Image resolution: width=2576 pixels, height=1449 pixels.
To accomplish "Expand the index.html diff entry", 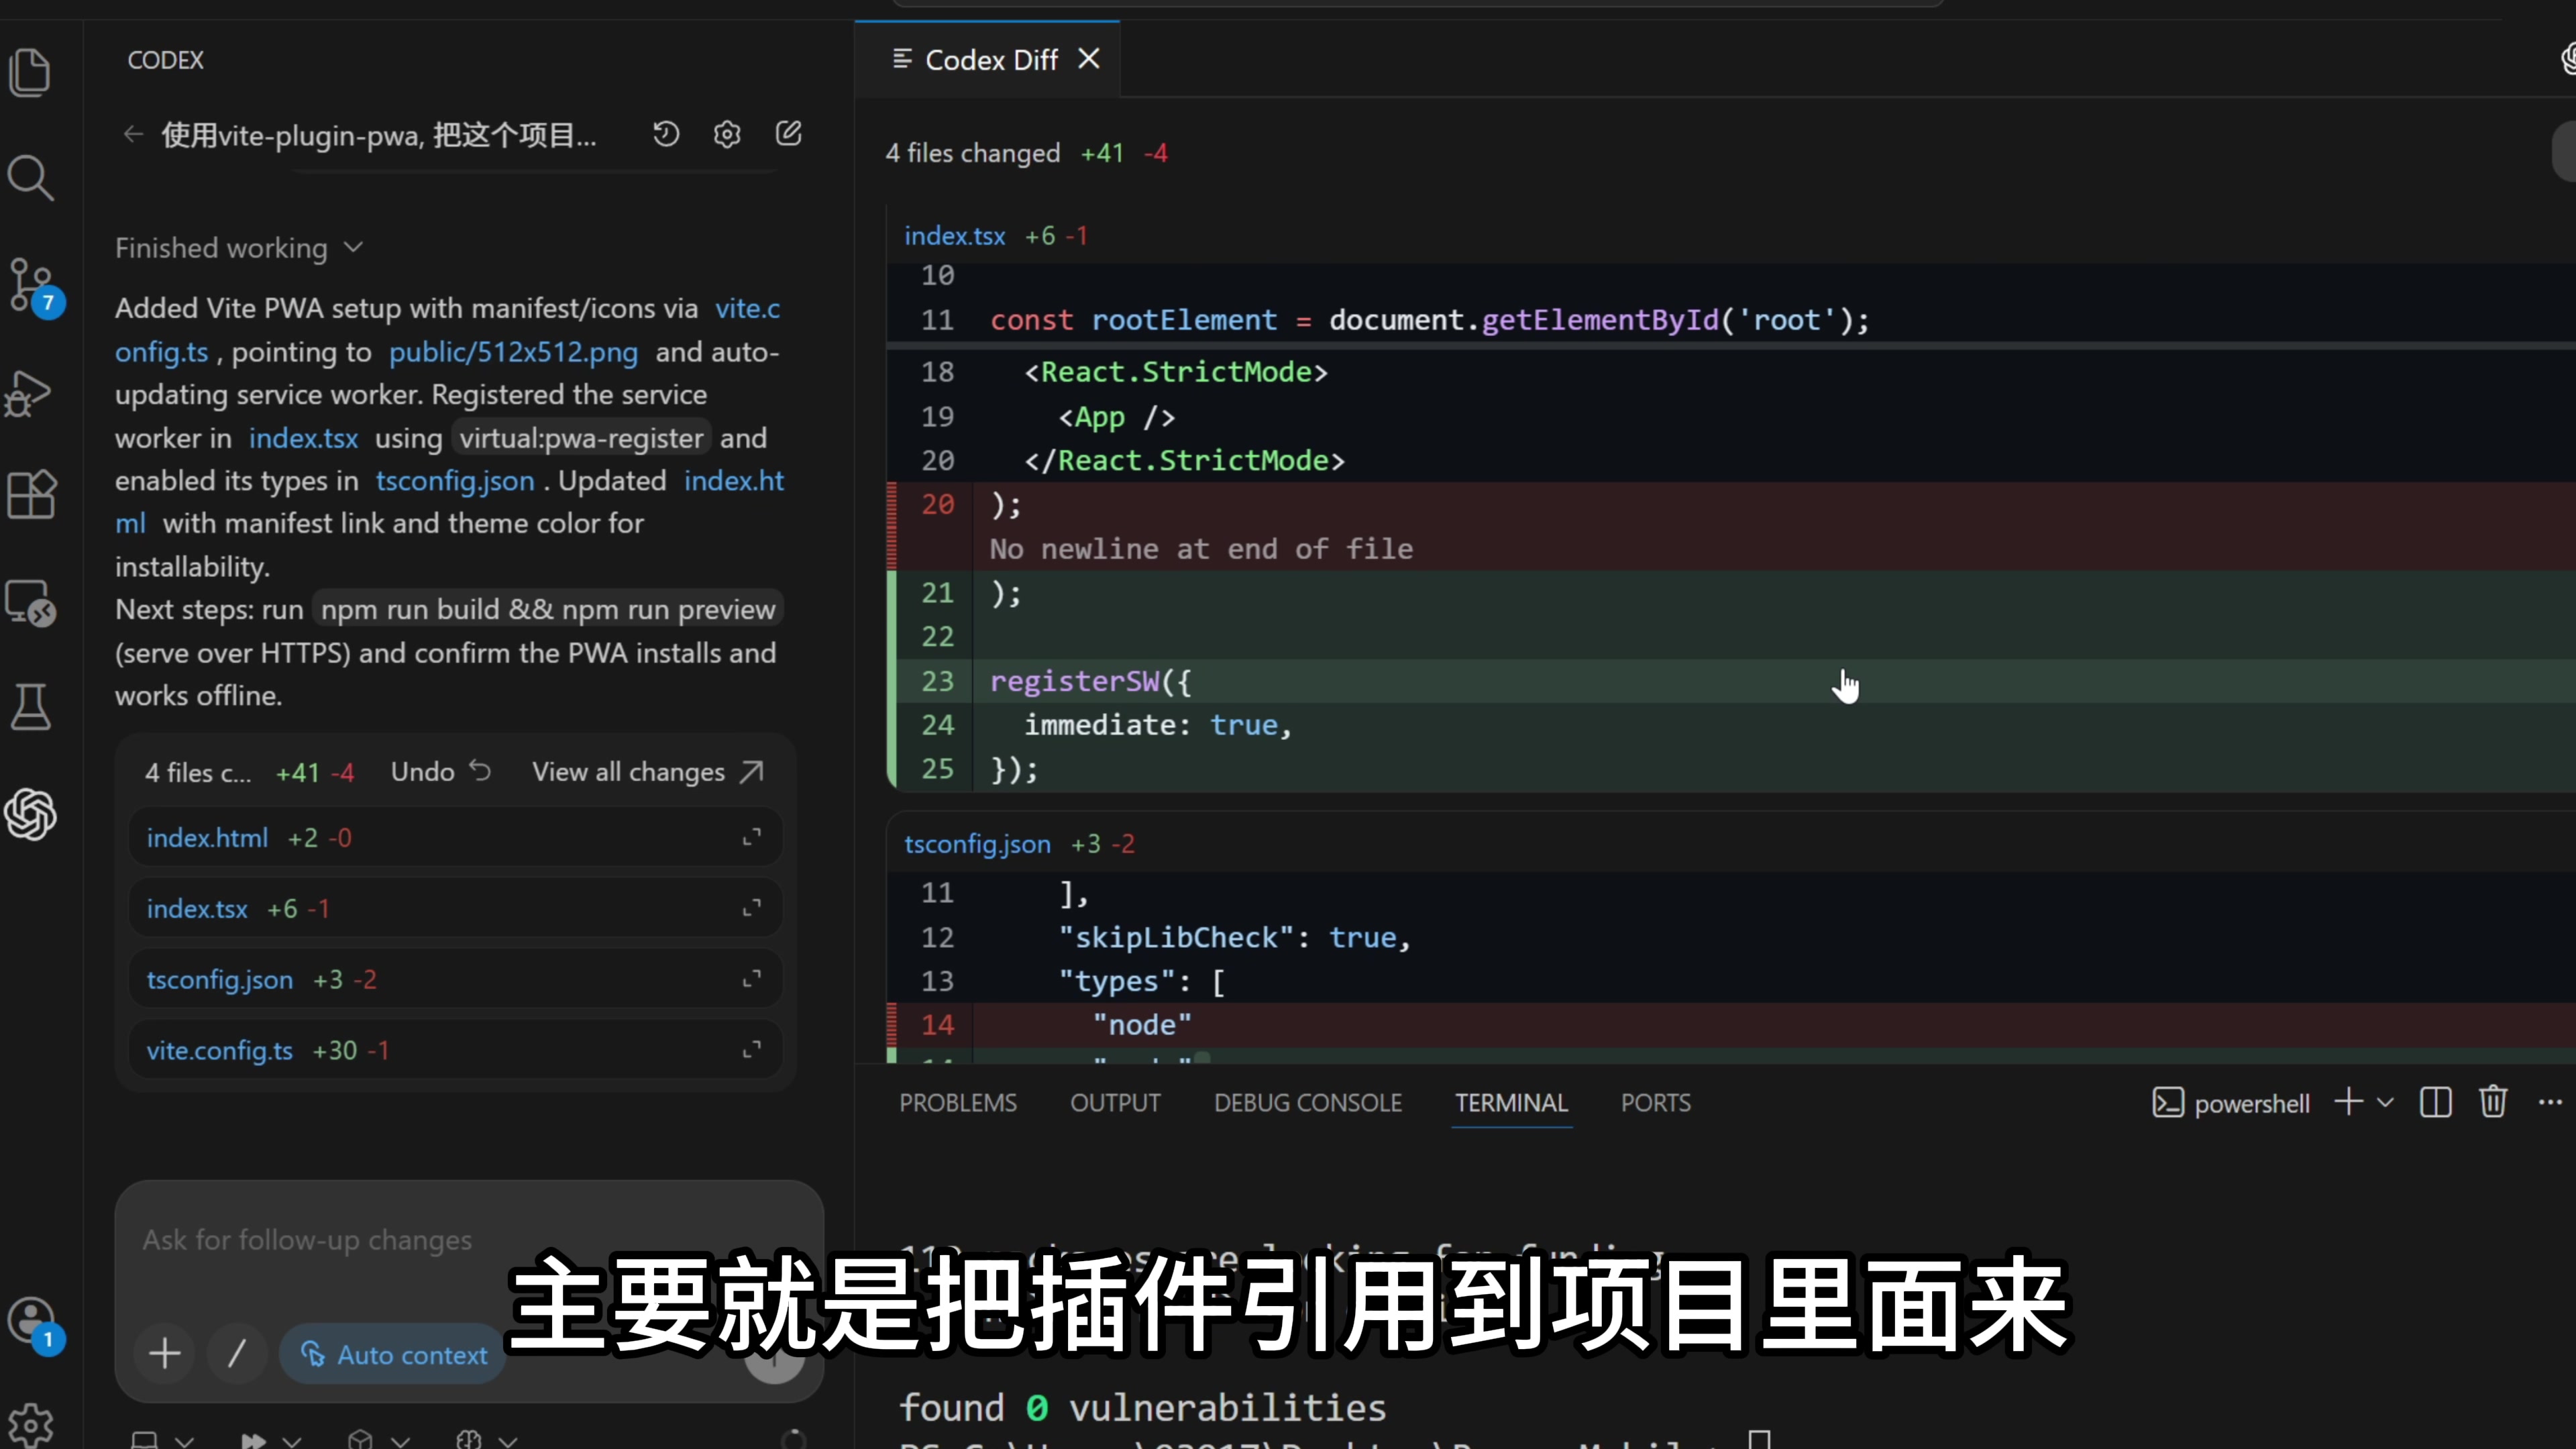I will click(751, 837).
